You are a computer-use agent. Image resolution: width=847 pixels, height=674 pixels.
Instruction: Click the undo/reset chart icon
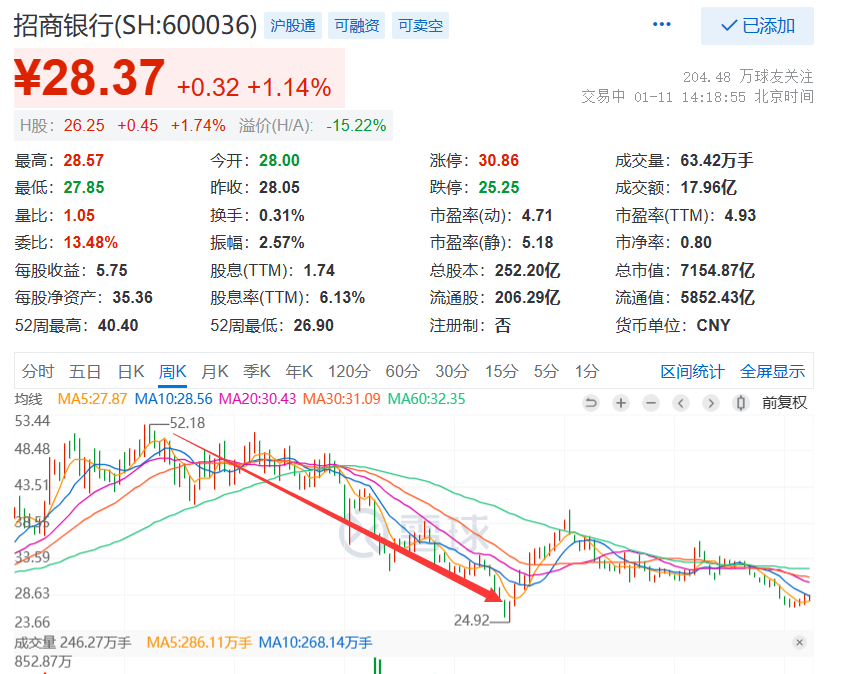[x=591, y=403]
